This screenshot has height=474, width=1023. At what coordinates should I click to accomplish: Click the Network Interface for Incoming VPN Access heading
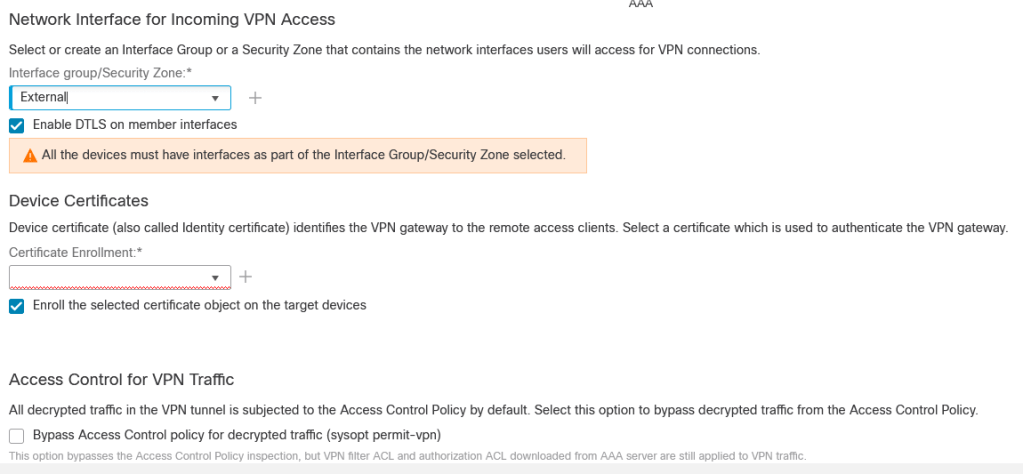(x=172, y=19)
